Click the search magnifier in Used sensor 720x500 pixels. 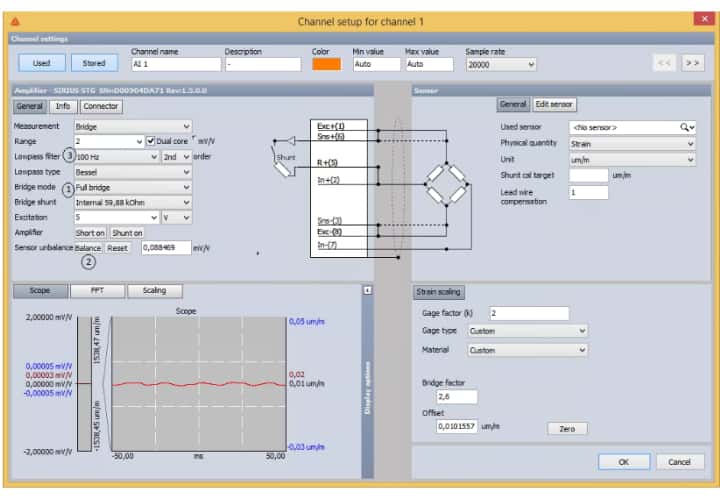687,127
